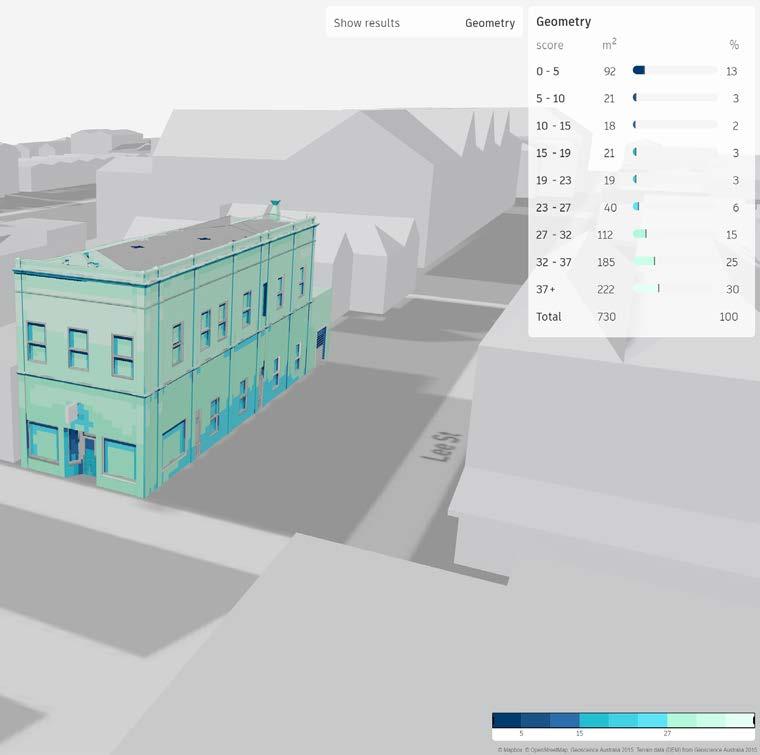This screenshot has height=755, width=760.
Task: Select the '10 - 15' score range label
Action: (553, 126)
